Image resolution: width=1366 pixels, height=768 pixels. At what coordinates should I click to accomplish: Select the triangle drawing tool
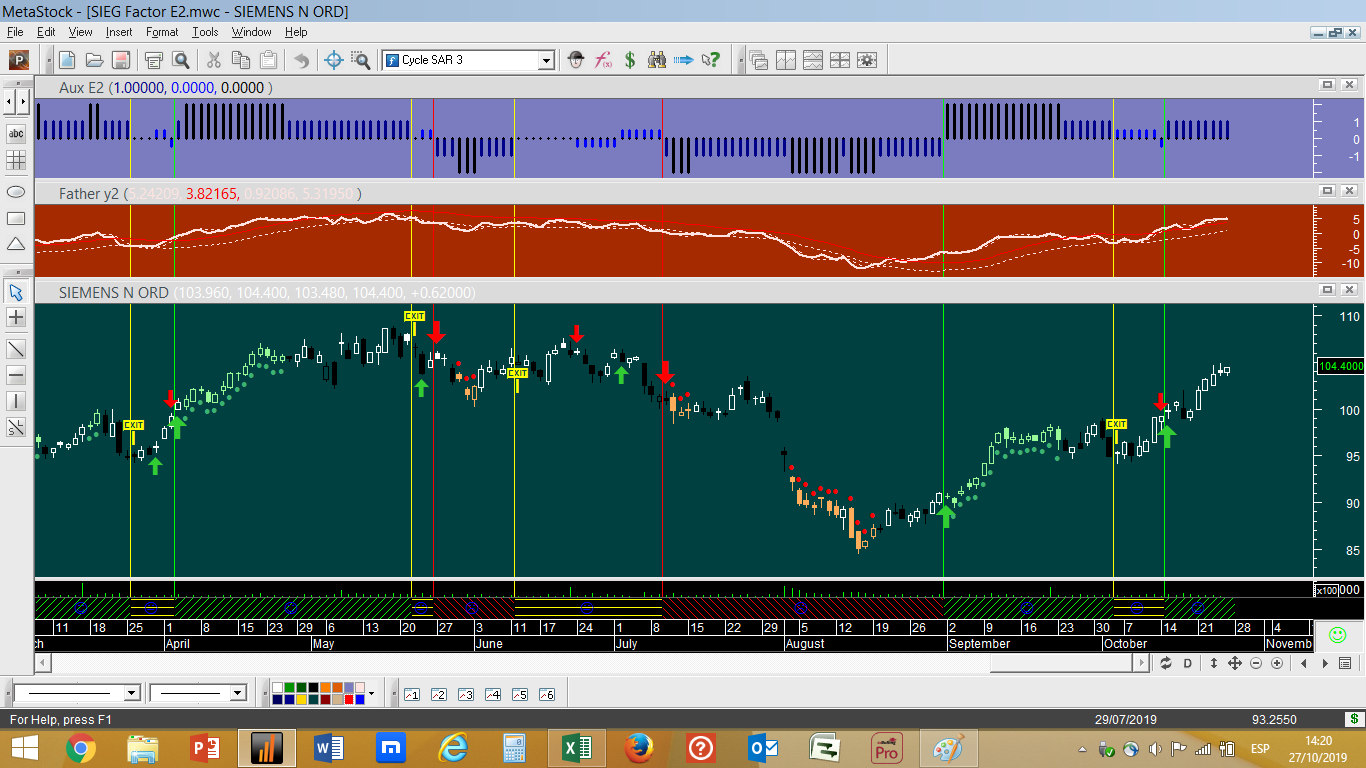pos(16,244)
